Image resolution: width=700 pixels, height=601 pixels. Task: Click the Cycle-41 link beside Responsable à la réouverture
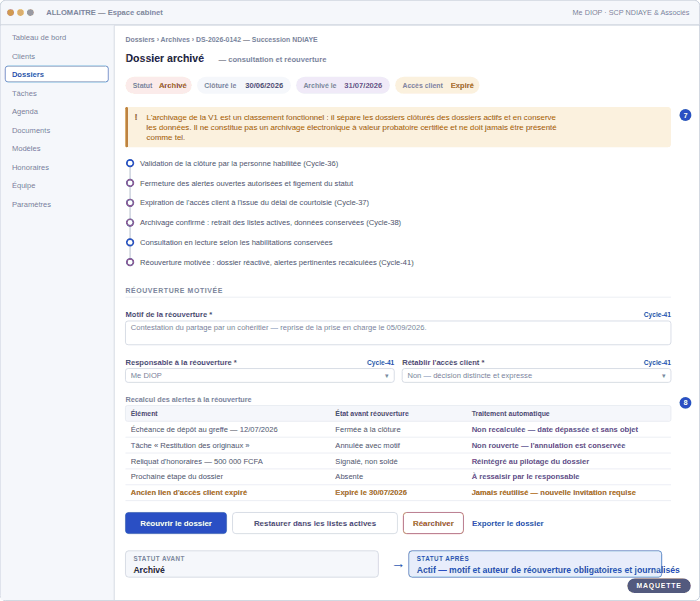coord(380,363)
